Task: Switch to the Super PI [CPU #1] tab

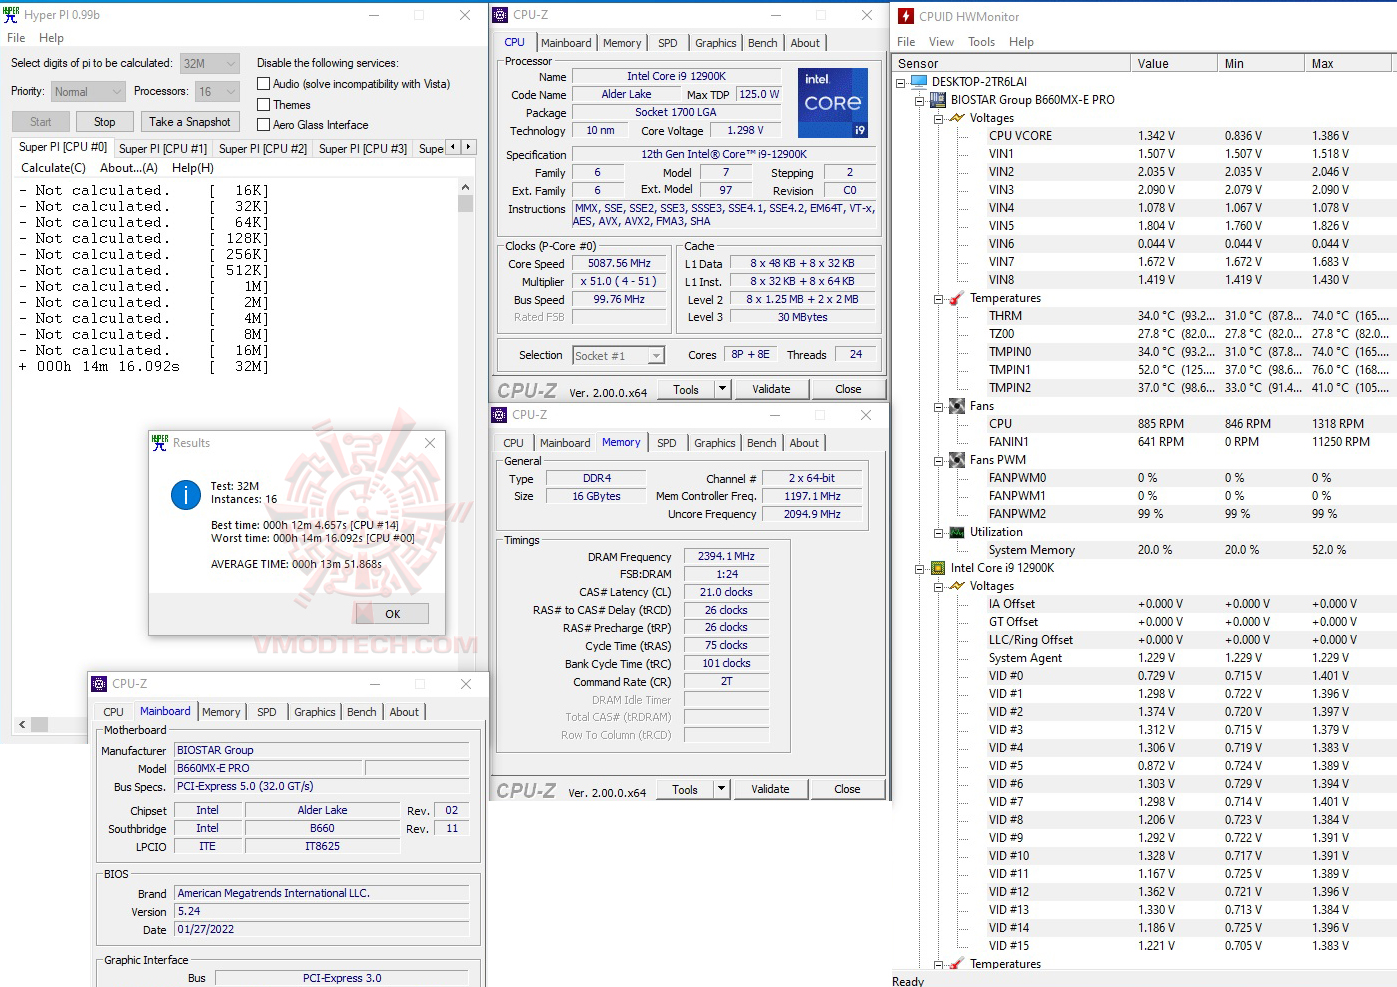Action: [163, 149]
